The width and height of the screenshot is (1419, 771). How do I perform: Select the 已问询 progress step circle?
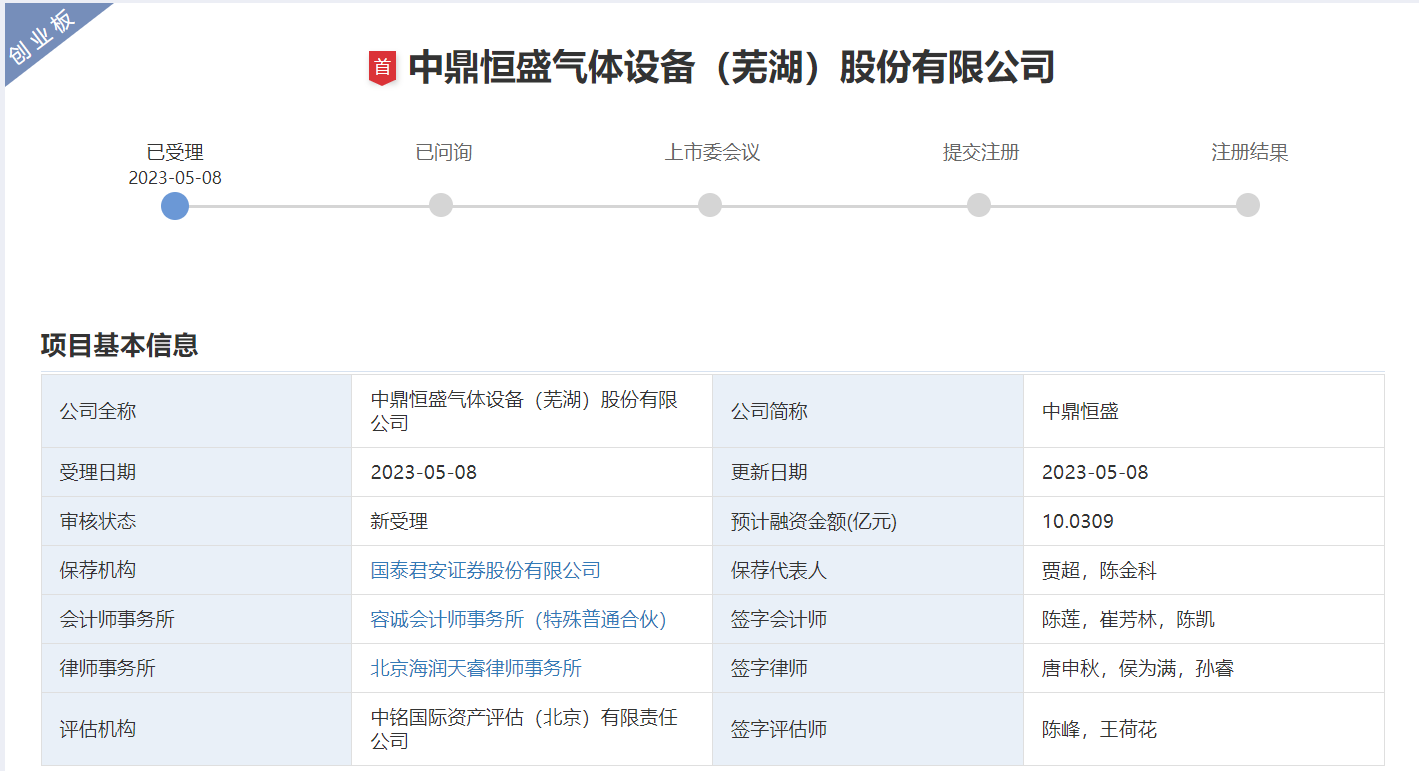tap(441, 205)
